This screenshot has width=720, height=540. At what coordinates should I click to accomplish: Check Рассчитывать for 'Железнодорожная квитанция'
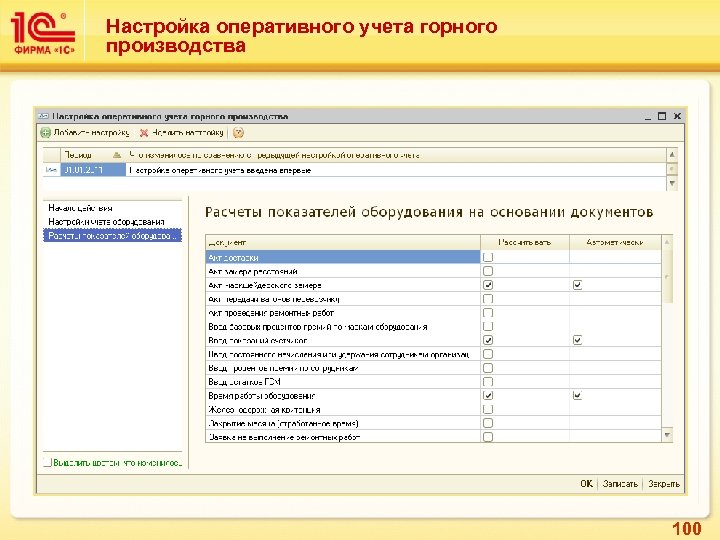[488, 409]
